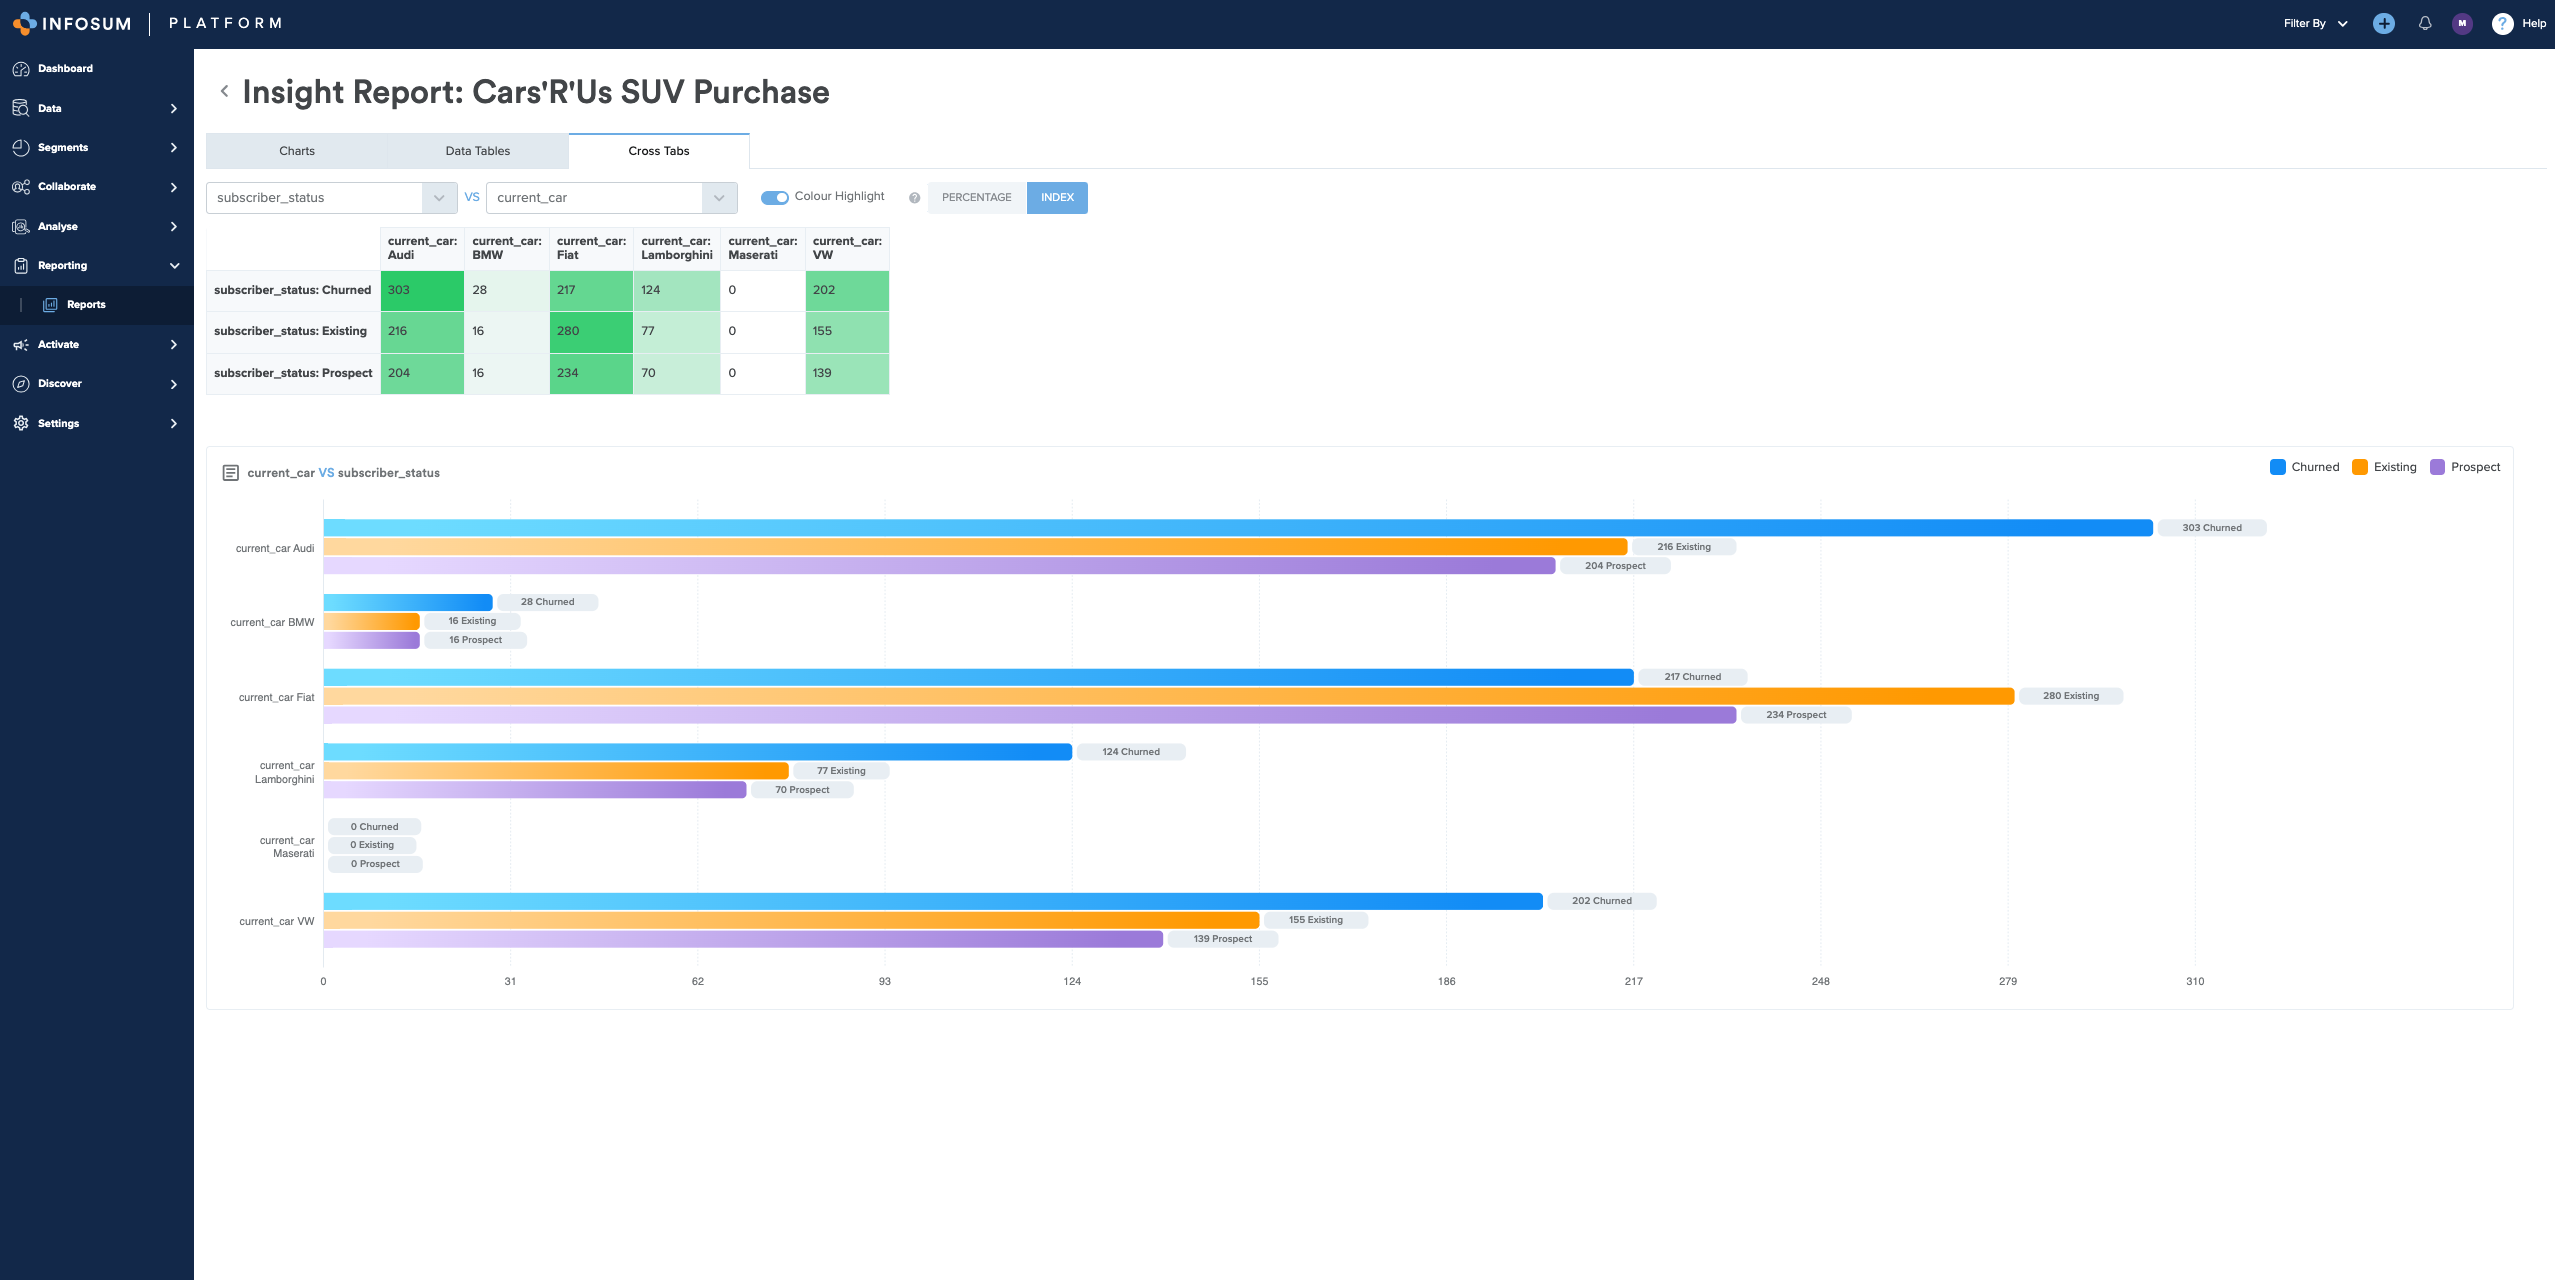
Task: Go back using the arrow beside title
Action: [x=224, y=91]
